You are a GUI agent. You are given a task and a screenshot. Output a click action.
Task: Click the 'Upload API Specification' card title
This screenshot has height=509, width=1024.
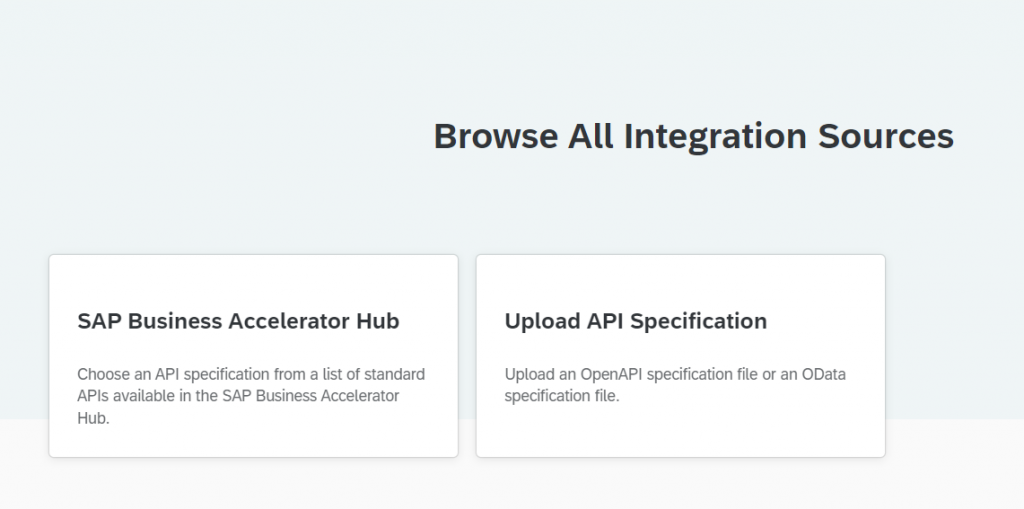(635, 321)
